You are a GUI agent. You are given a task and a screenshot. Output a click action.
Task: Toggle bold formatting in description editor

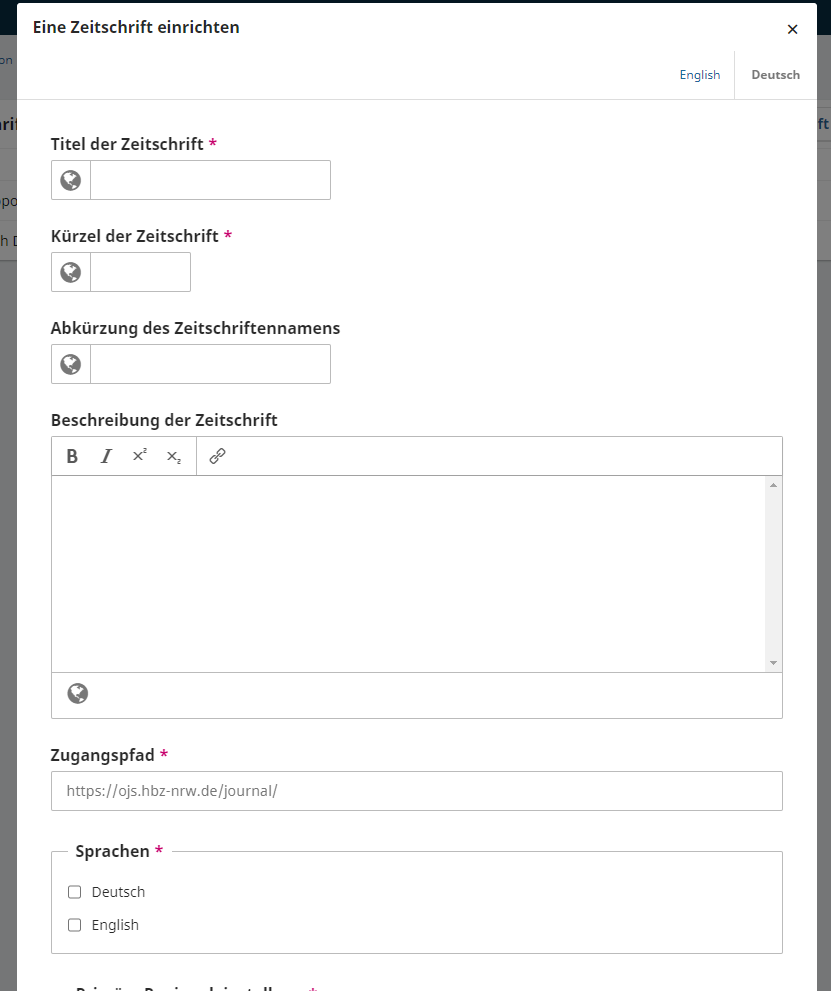click(x=72, y=456)
